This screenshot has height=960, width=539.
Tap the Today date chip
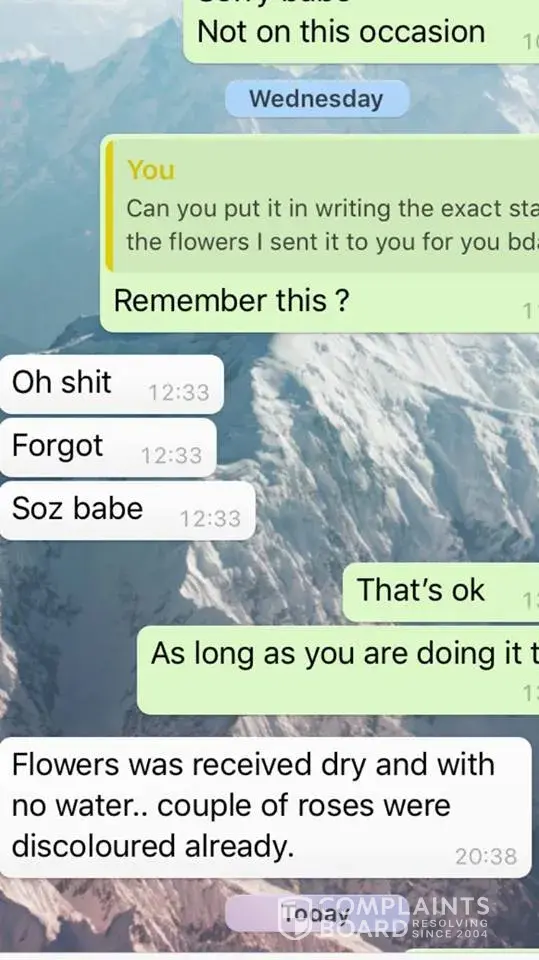315,913
